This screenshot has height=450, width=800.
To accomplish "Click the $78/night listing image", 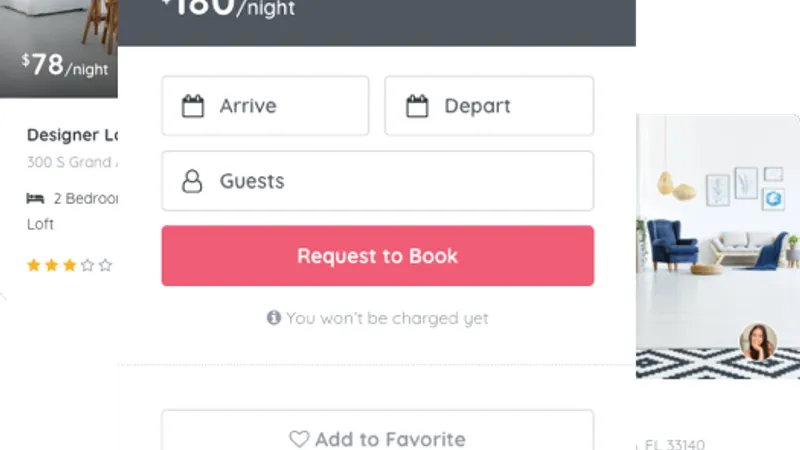I will (x=59, y=48).
